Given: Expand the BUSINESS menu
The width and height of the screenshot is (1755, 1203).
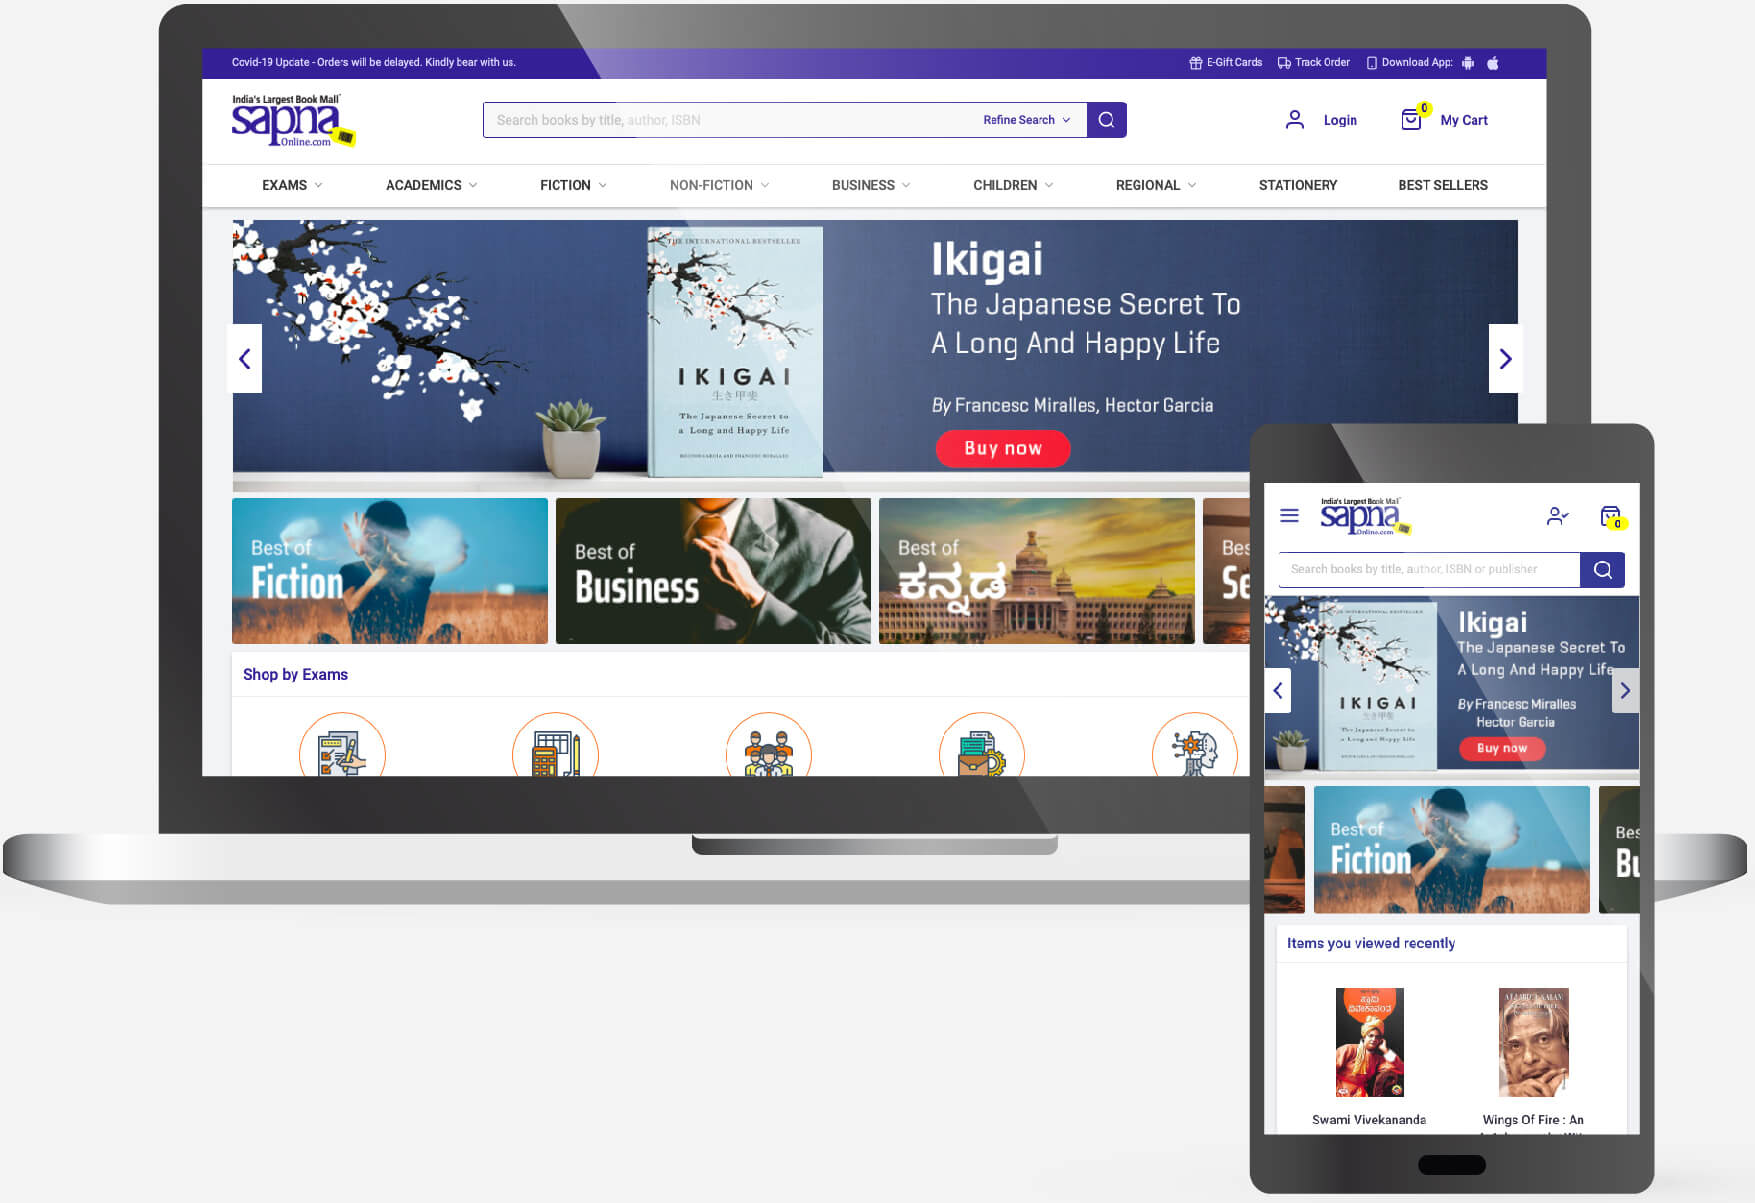Looking at the screenshot, I should 871,185.
